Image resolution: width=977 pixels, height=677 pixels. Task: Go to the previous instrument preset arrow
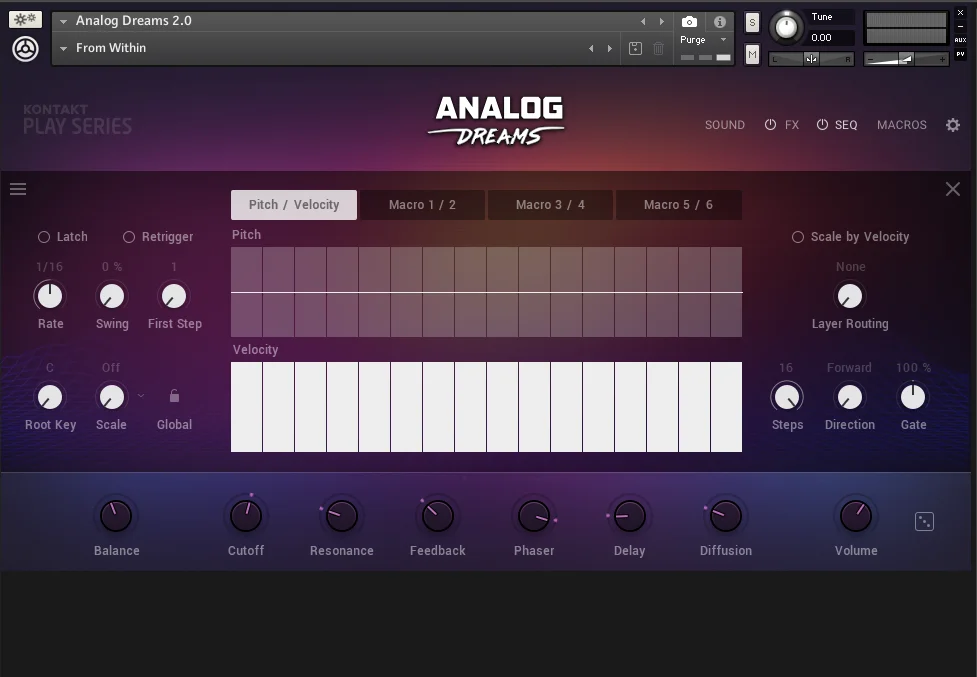point(643,22)
